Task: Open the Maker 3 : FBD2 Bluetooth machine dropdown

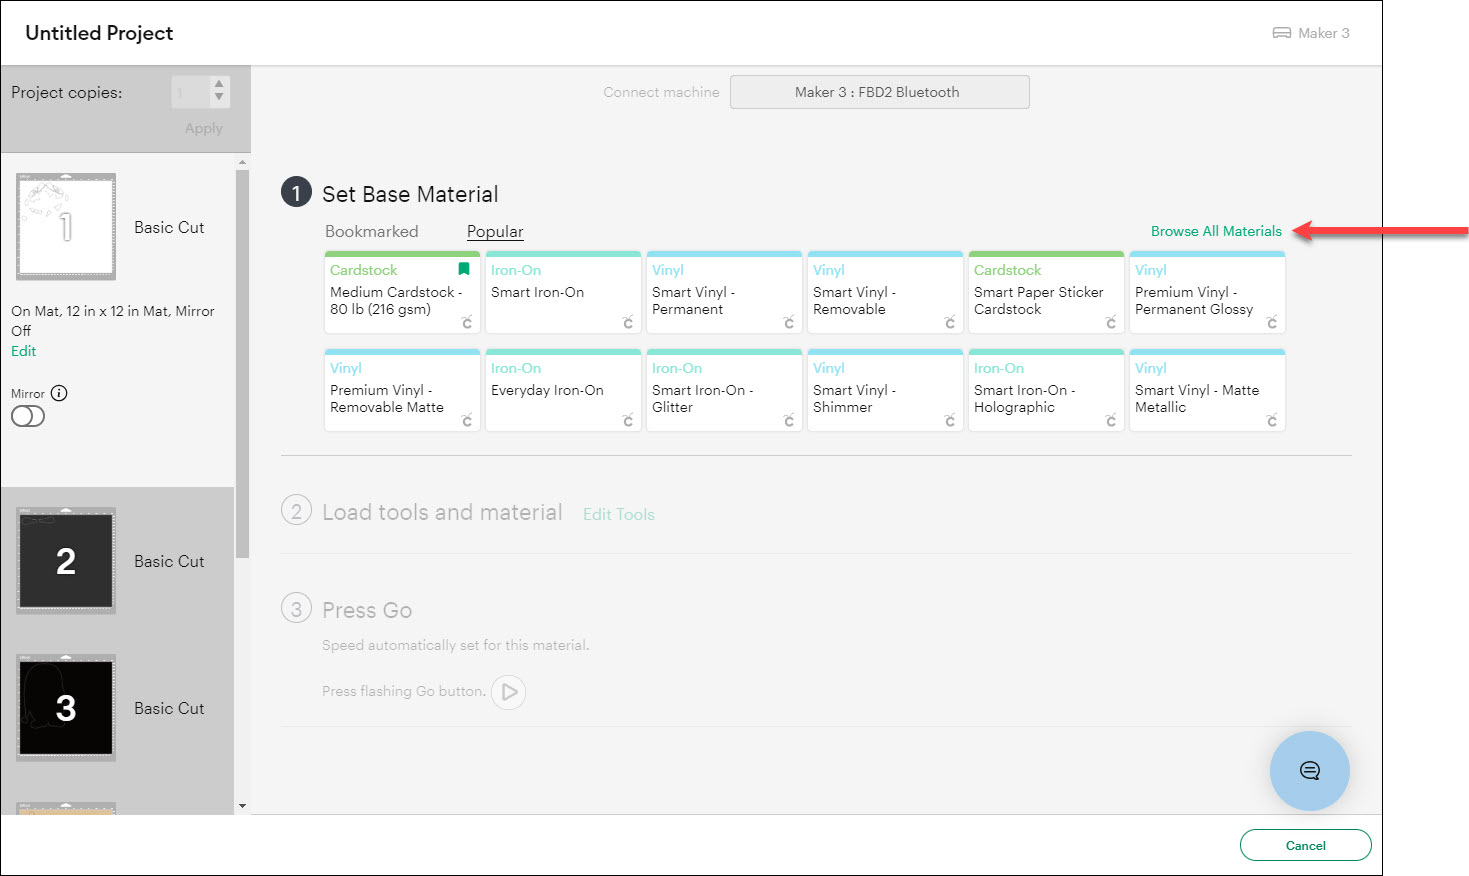Action: (879, 92)
